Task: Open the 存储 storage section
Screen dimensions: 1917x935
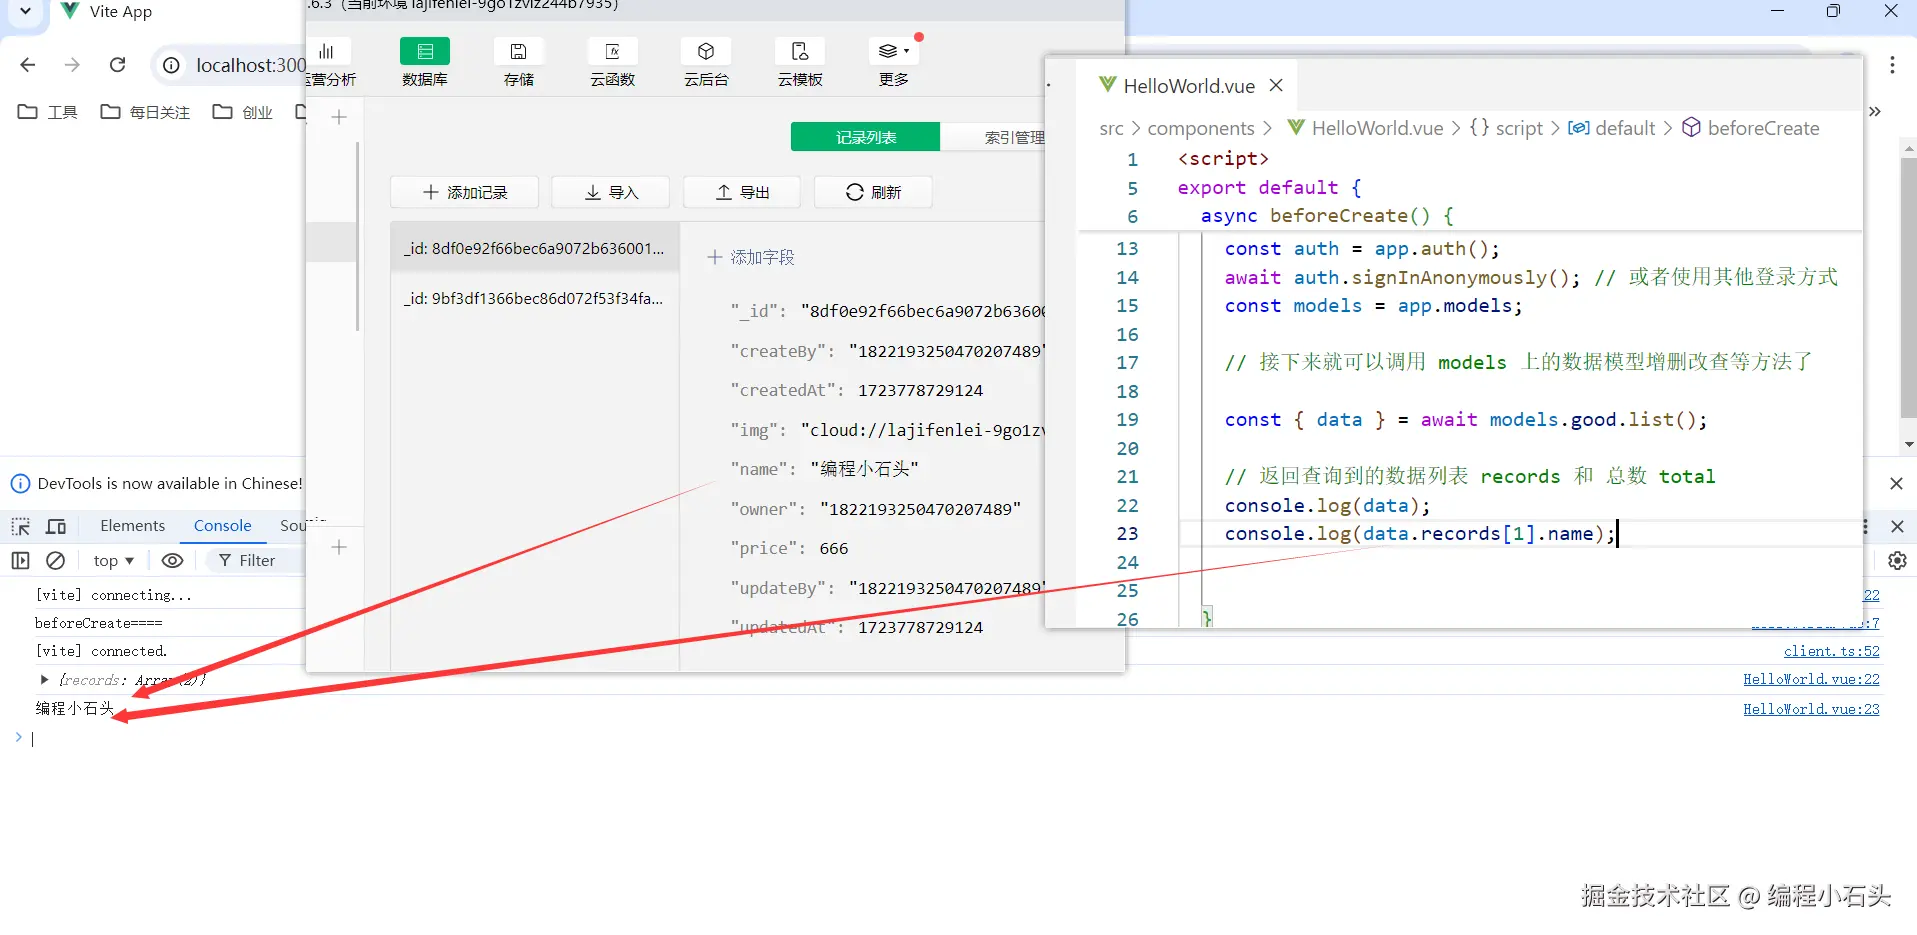Action: 518,63
